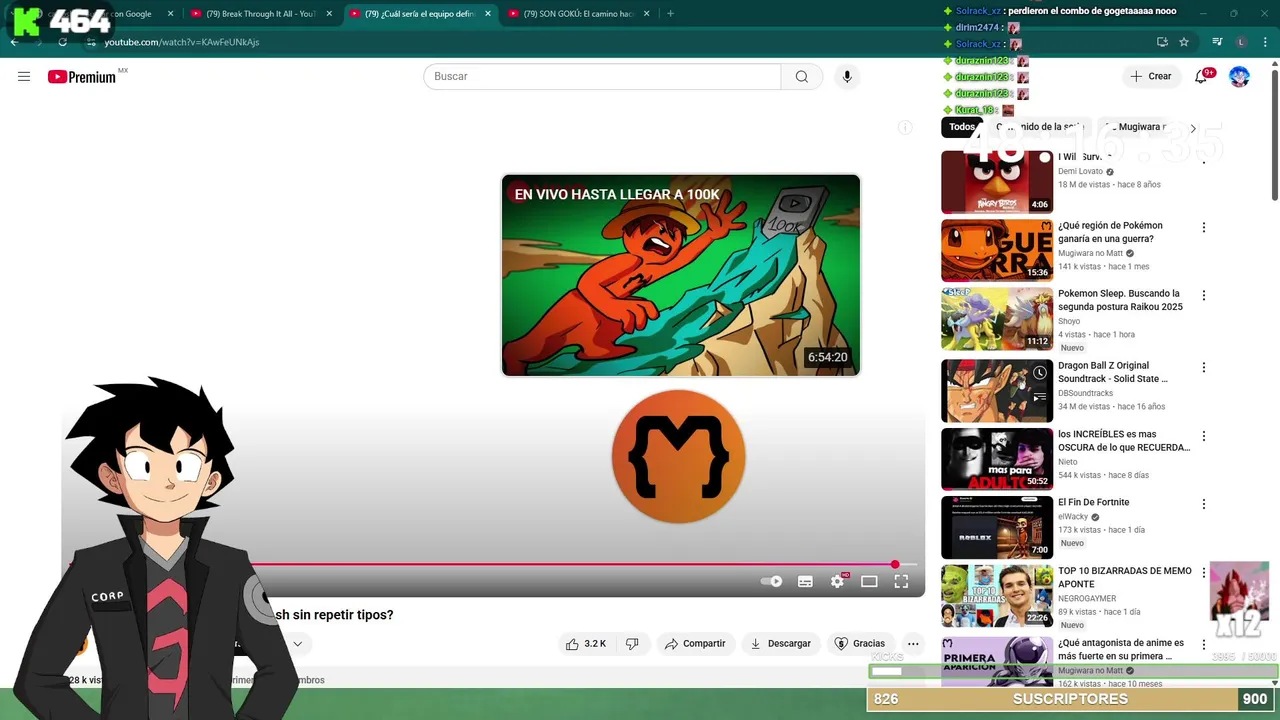Open options menu for El Fin De Fortnite
The image size is (1280, 720).
[x=1204, y=505]
